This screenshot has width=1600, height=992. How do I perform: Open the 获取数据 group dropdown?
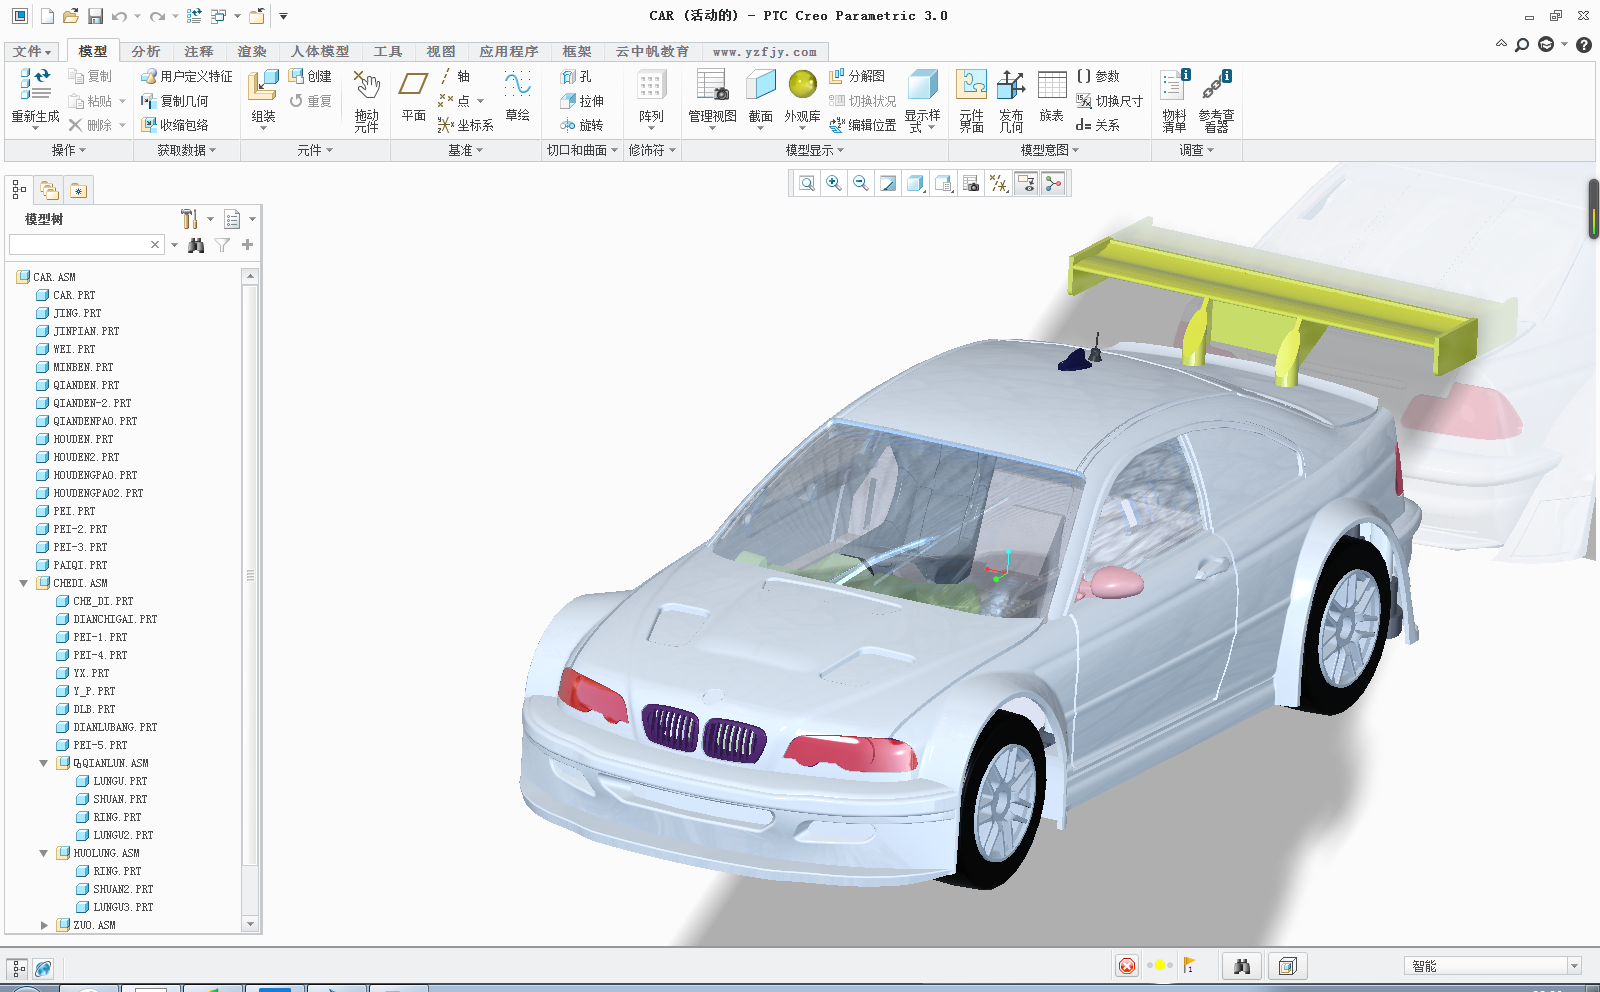pyautogui.click(x=186, y=150)
